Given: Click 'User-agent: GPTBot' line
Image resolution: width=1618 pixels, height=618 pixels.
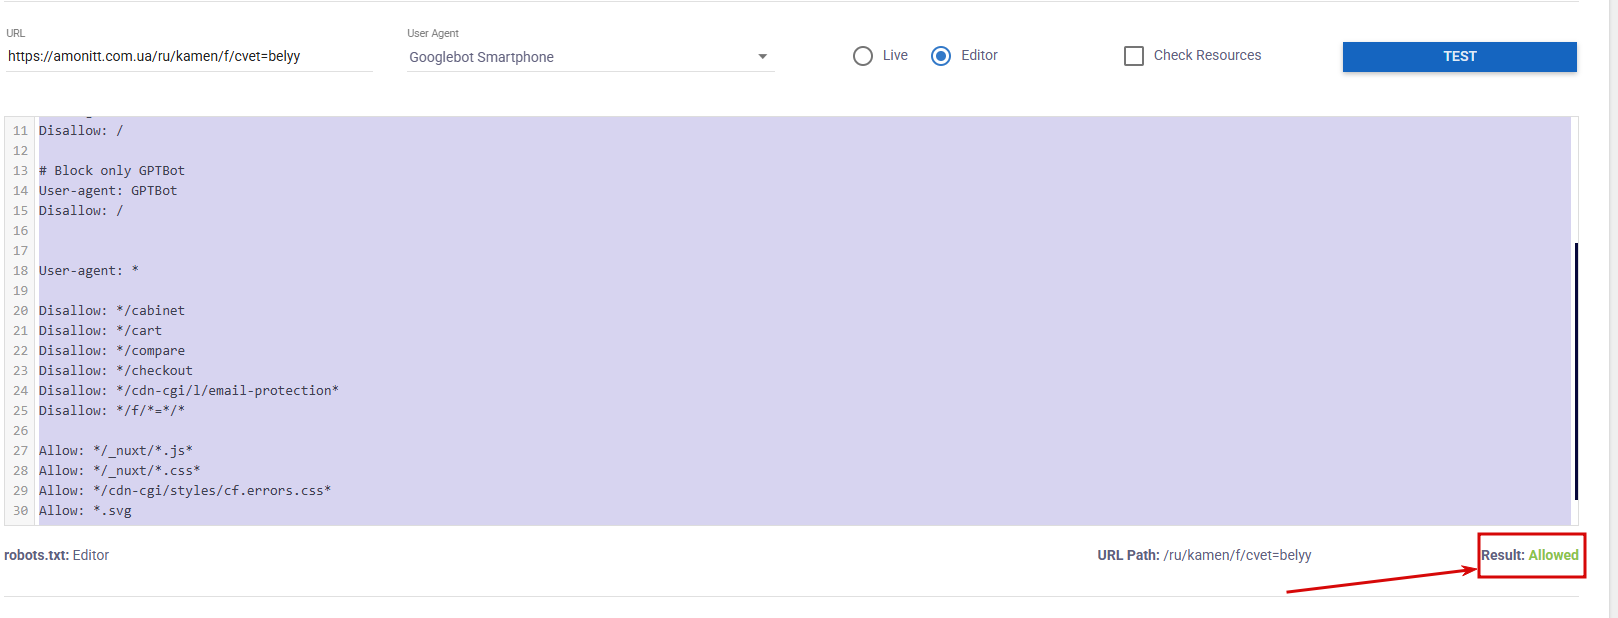Looking at the screenshot, I should click(x=108, y=190).
